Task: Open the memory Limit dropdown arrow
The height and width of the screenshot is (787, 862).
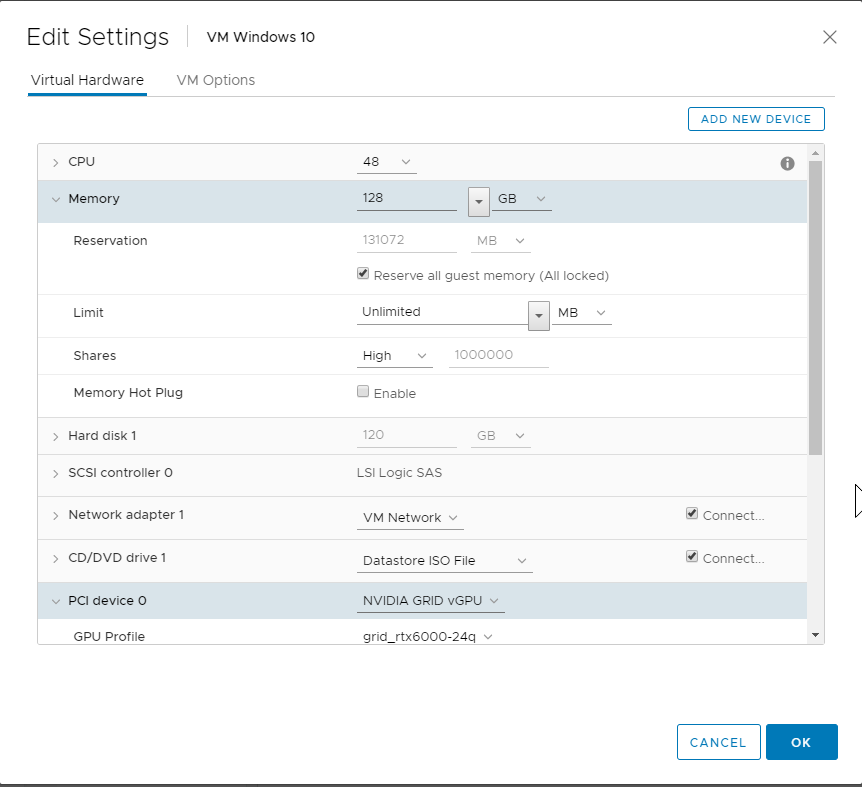Action: coord(540,314)
